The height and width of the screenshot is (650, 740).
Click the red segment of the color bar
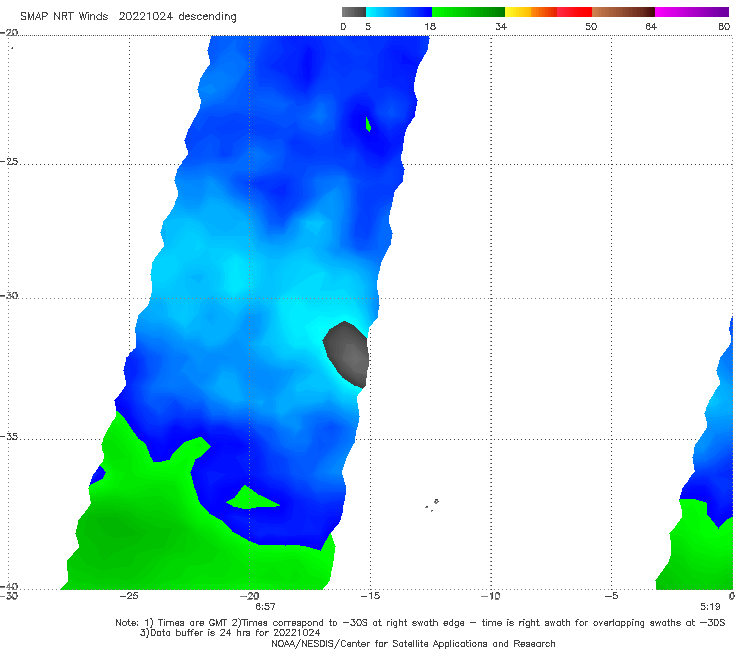(x=574, y=12)
